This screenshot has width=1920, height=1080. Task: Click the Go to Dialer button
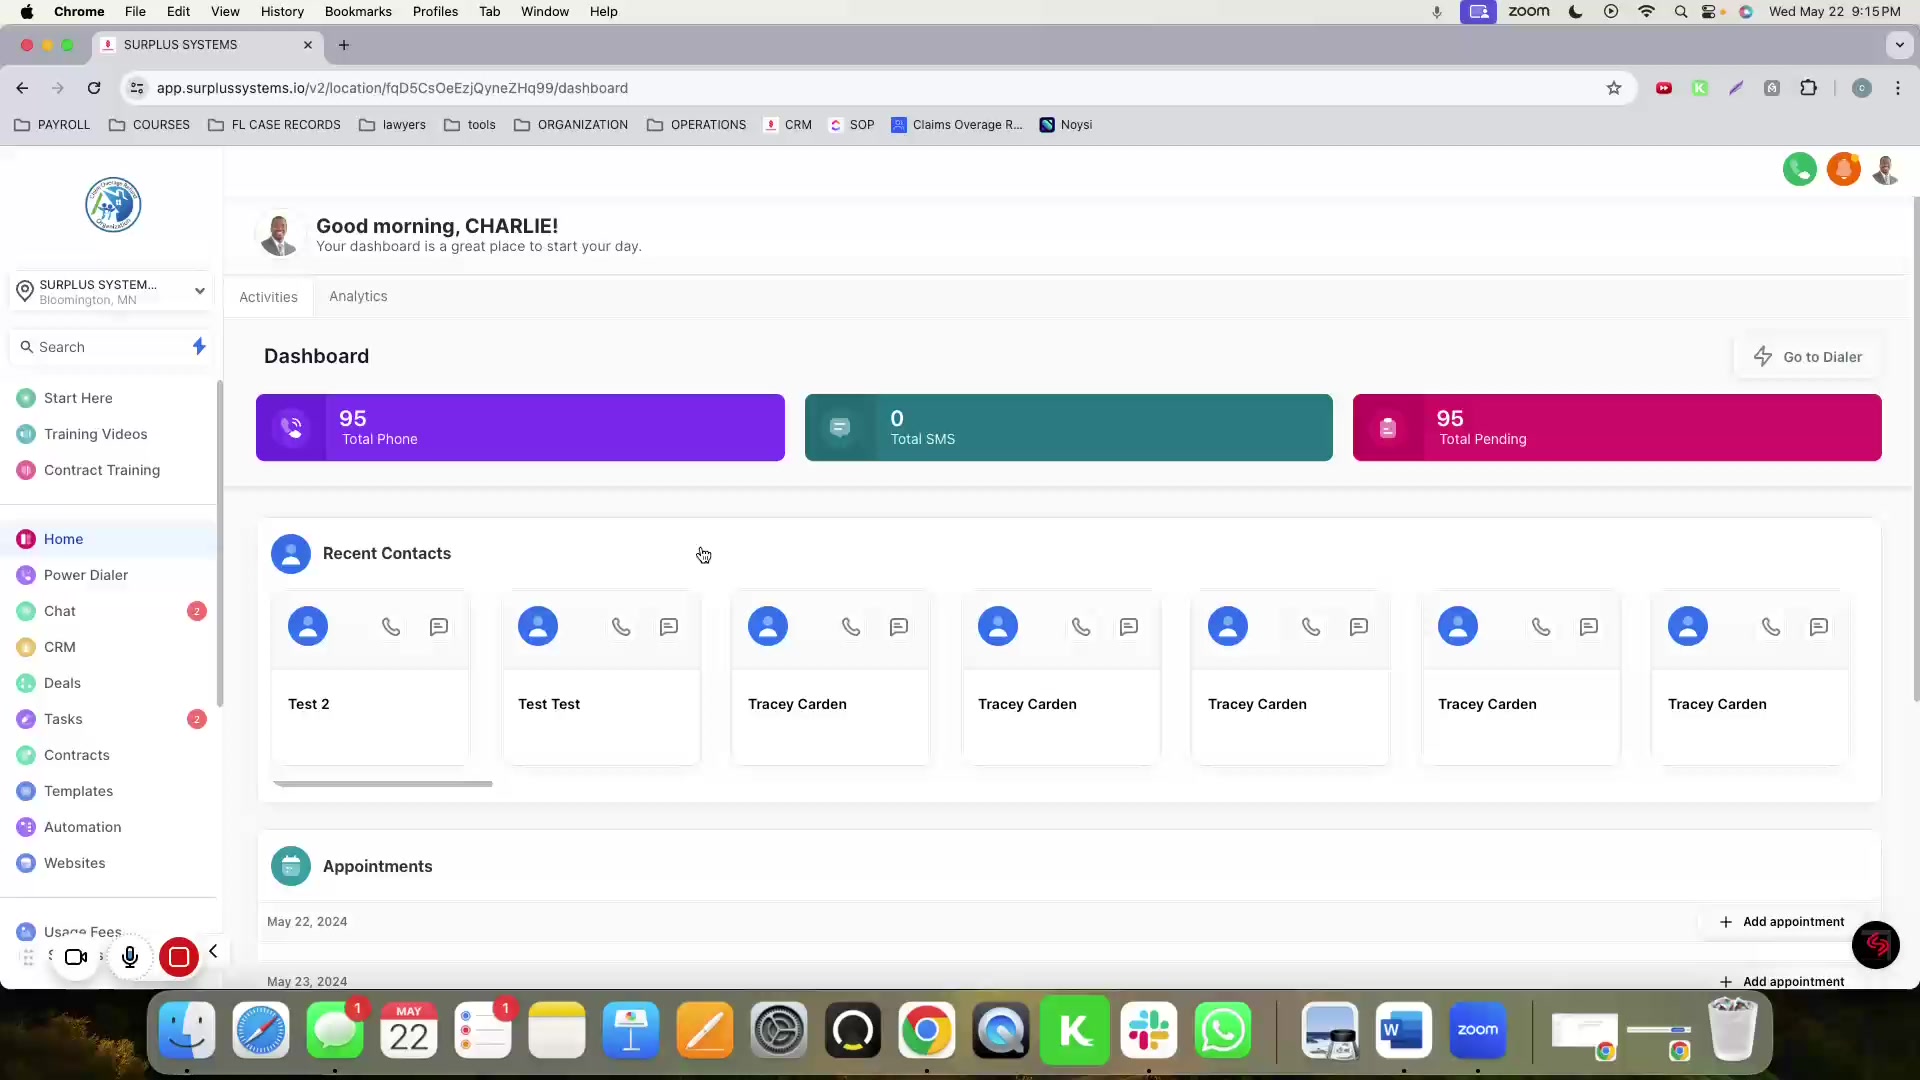coord(1808,357)
